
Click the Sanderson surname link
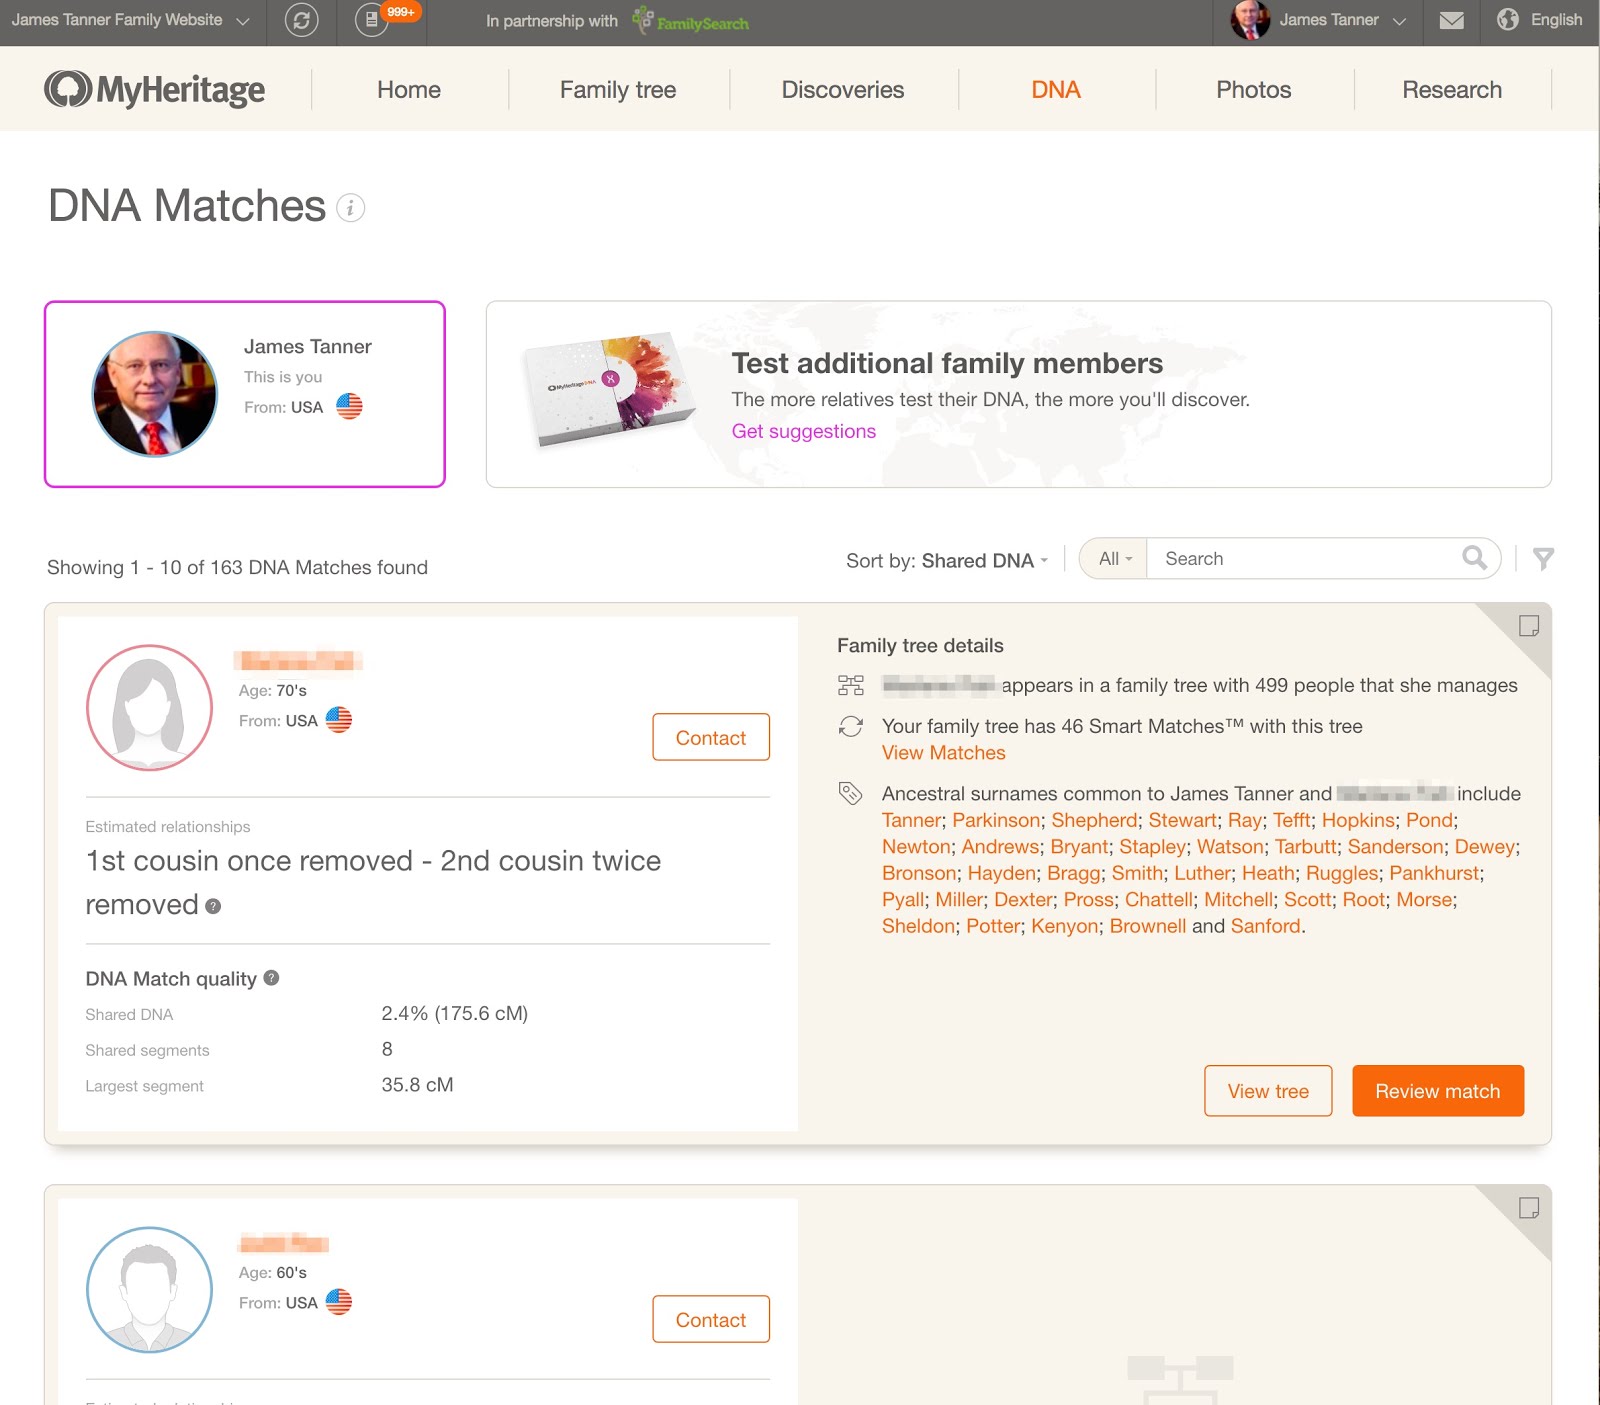coord(1395,847)
